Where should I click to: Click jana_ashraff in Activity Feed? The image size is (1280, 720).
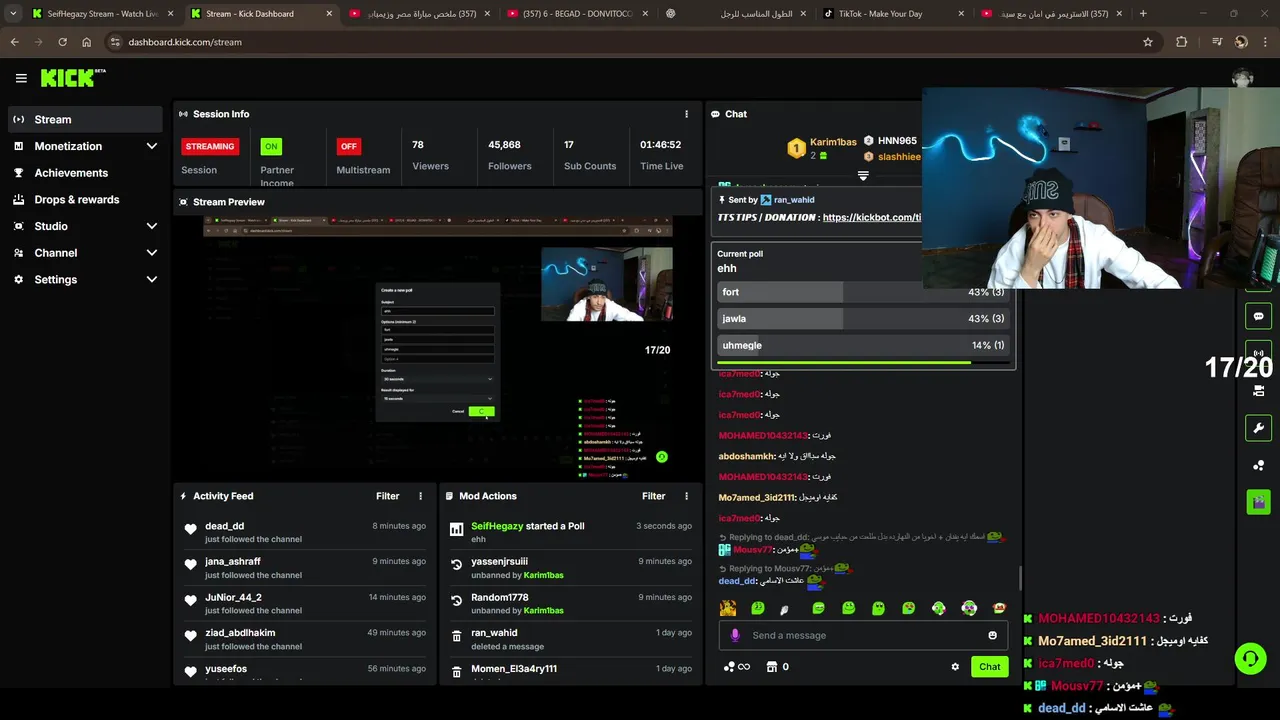[x=233, y=562]
